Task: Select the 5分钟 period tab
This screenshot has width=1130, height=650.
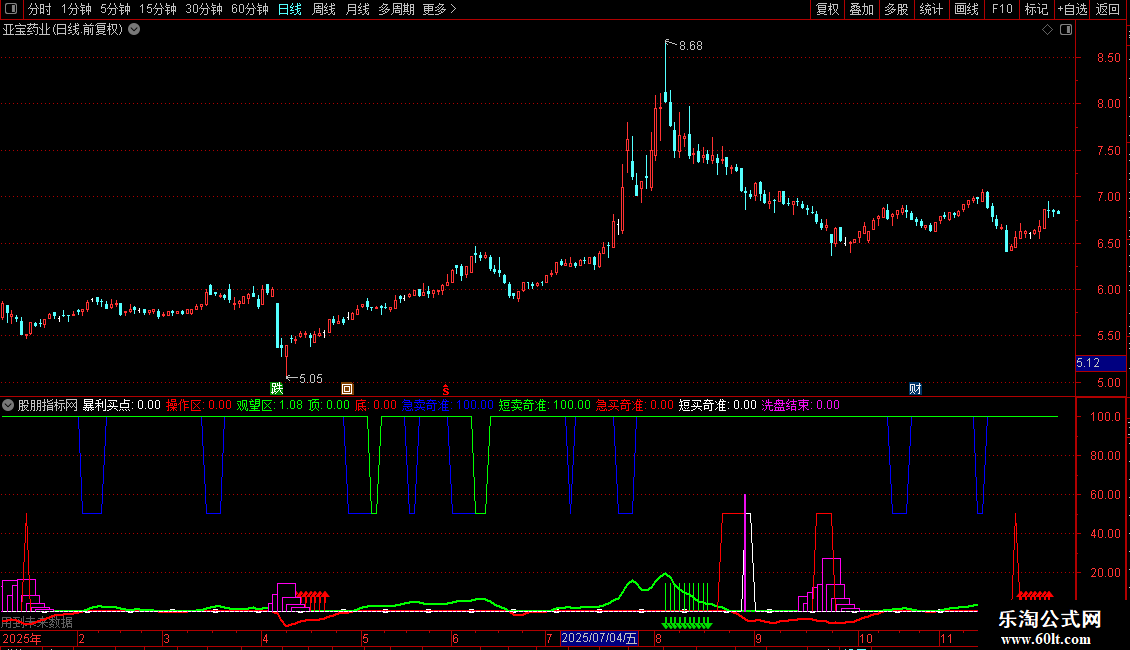Action: tap(115, 9)
